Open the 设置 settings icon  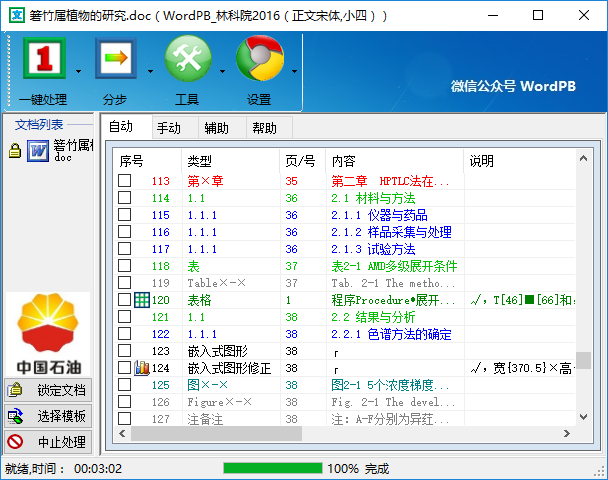tap(259, 62)
